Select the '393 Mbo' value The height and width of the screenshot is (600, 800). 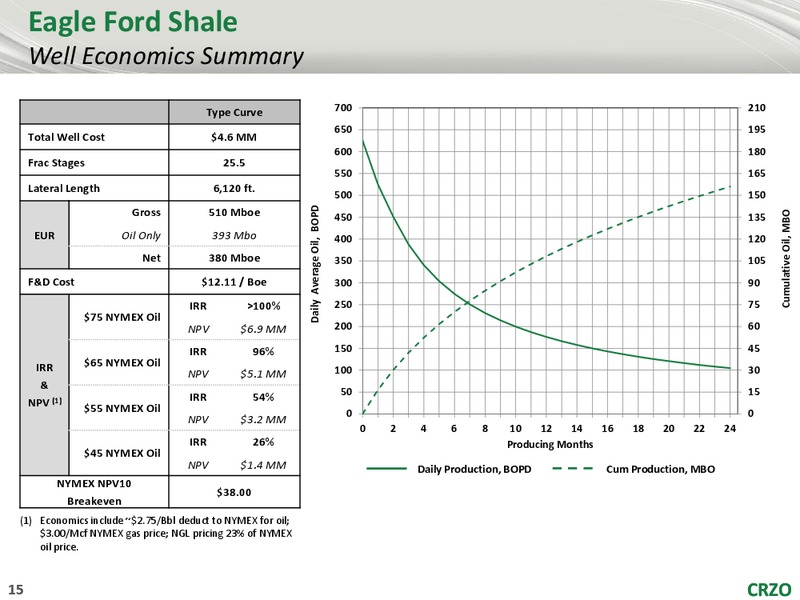234,235
